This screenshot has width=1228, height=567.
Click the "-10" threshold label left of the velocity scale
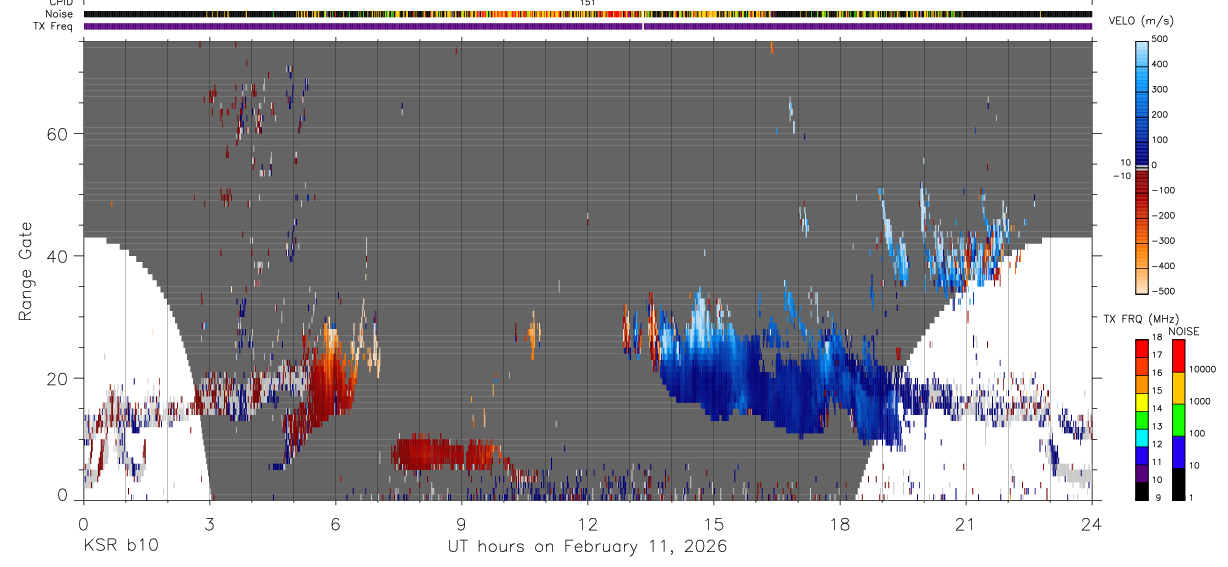pyautogui.click(x=1120, y=175)
